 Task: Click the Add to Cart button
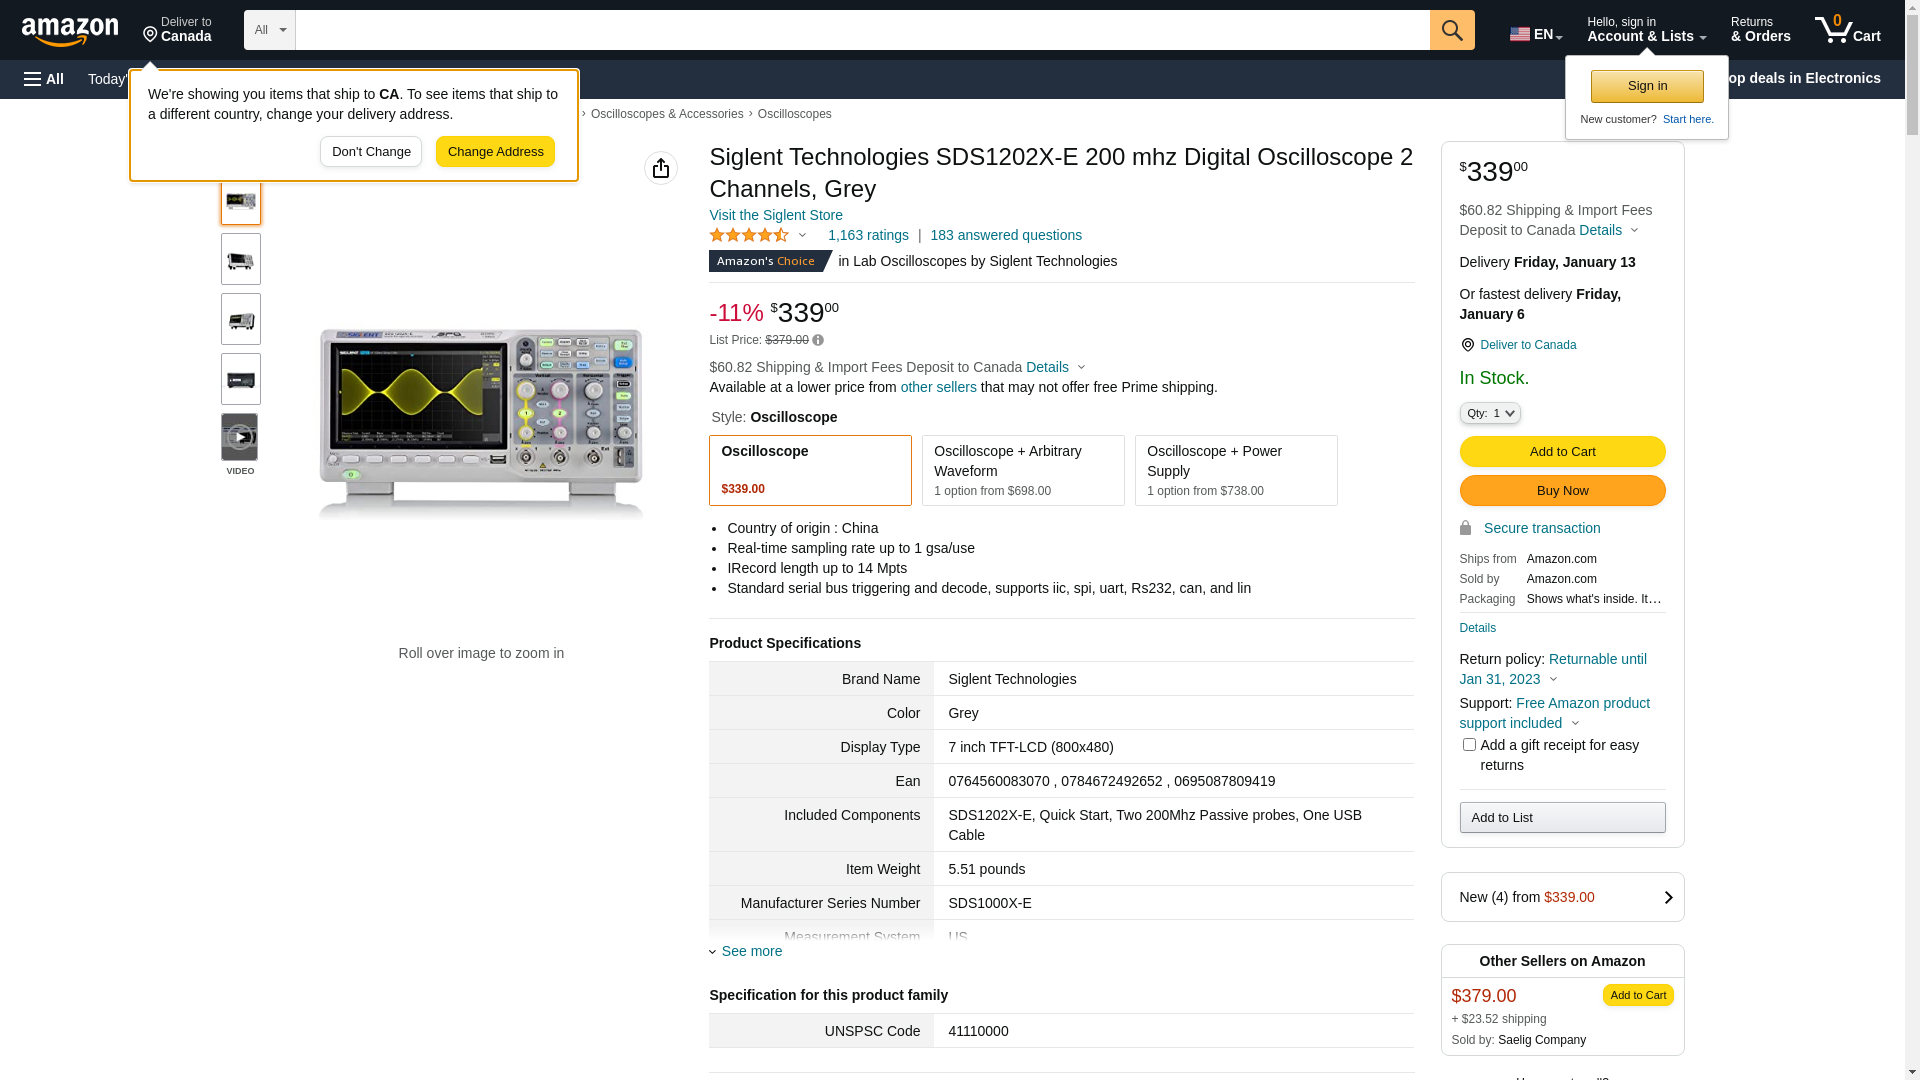(x=1562, y=451)
